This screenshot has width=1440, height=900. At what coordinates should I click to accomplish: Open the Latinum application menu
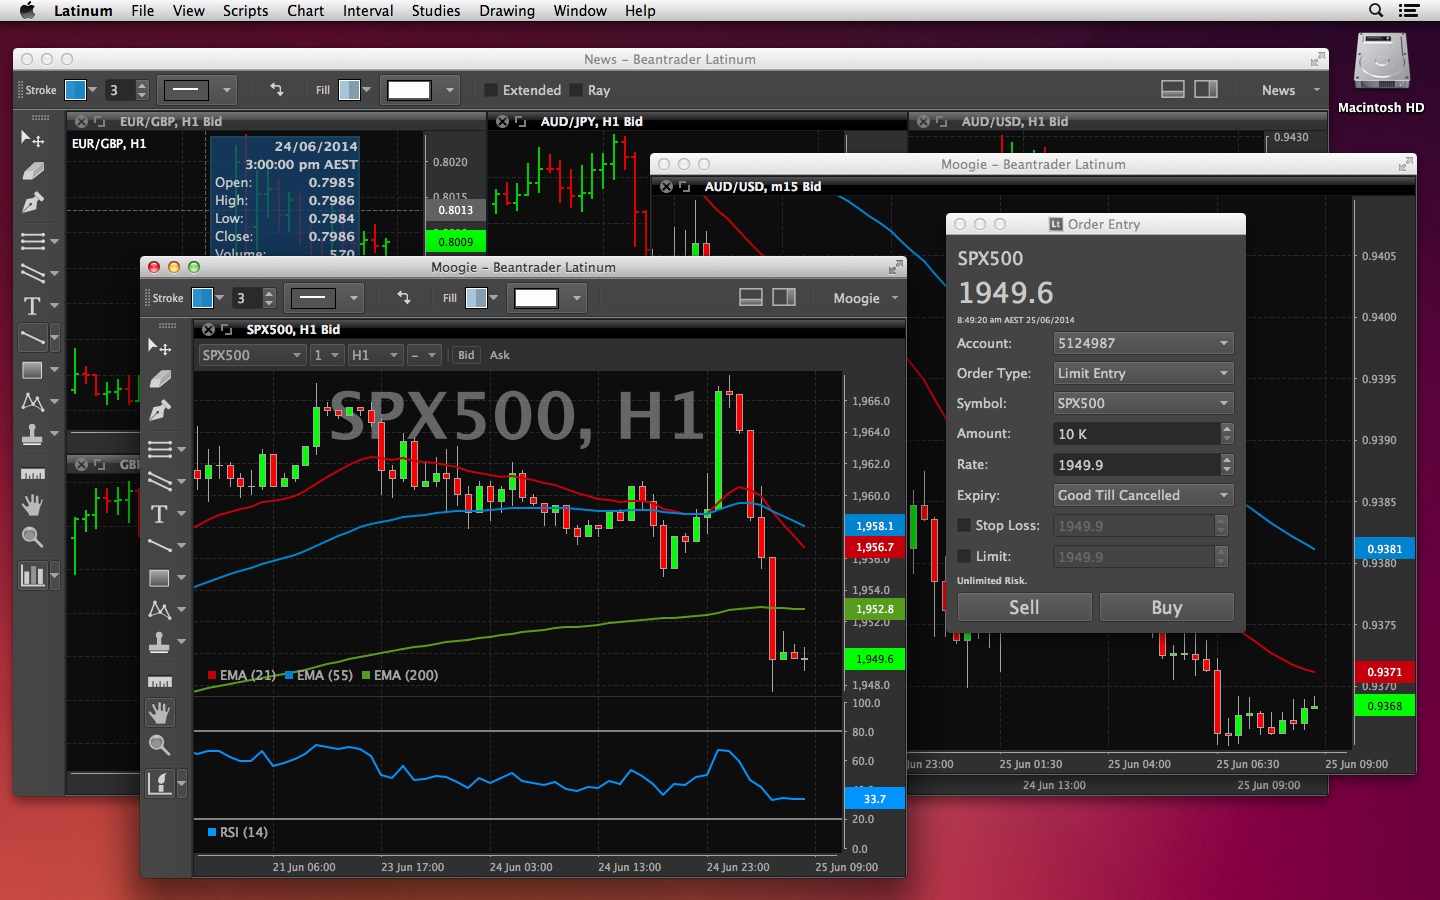[x=83, y=10]
